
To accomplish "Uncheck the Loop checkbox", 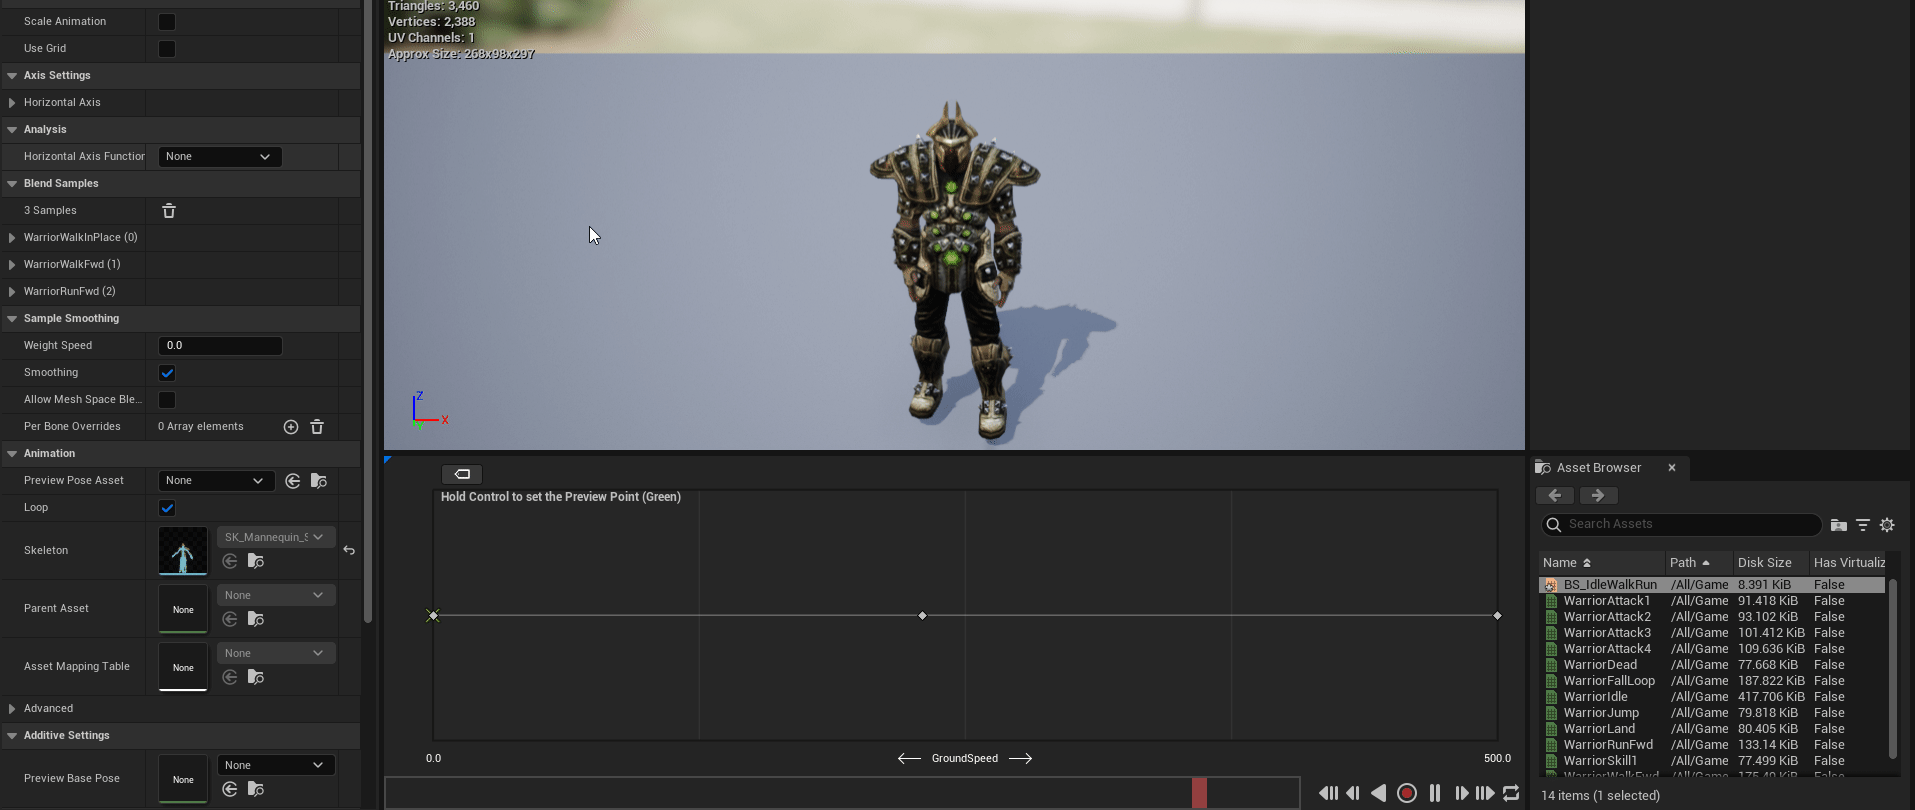I will 167,508.
